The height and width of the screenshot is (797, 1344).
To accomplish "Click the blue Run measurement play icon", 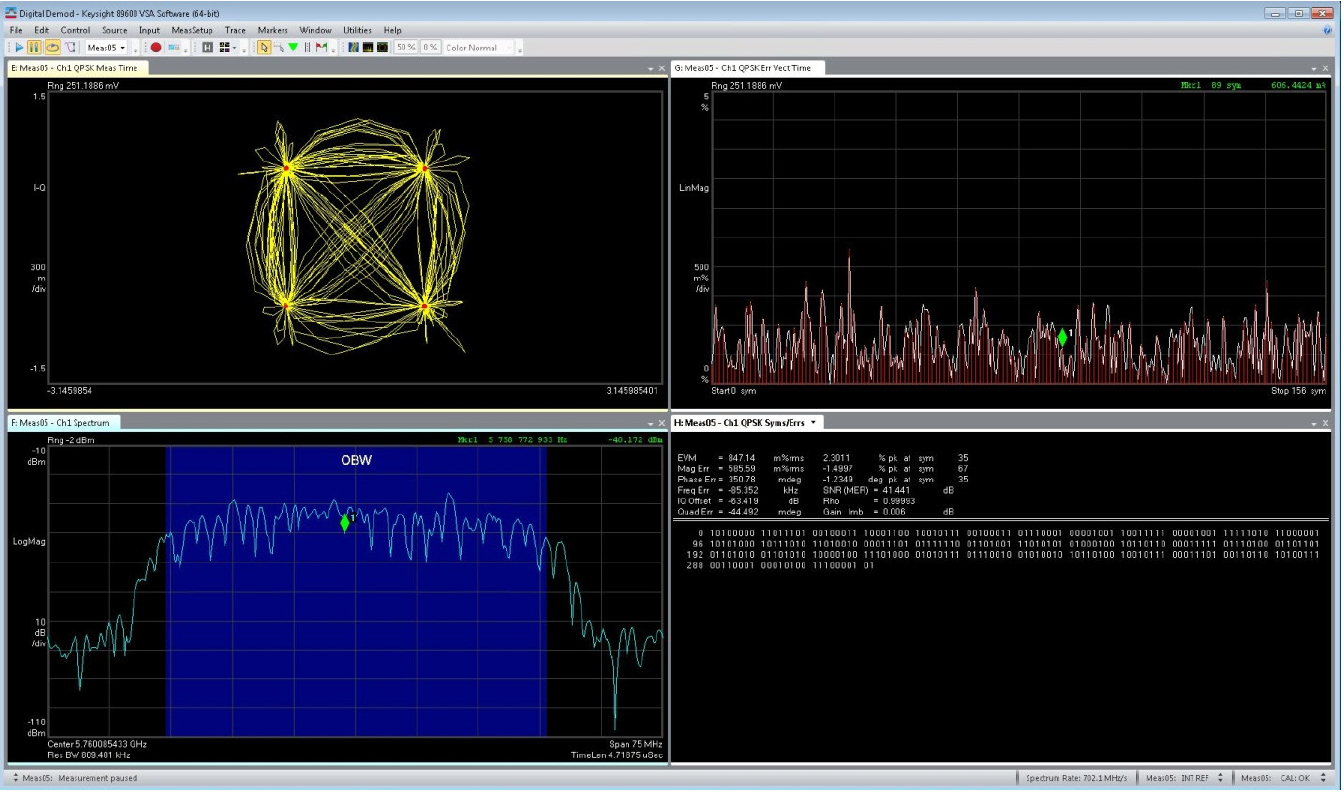I will pyautogui.click(x=19, y=47).
